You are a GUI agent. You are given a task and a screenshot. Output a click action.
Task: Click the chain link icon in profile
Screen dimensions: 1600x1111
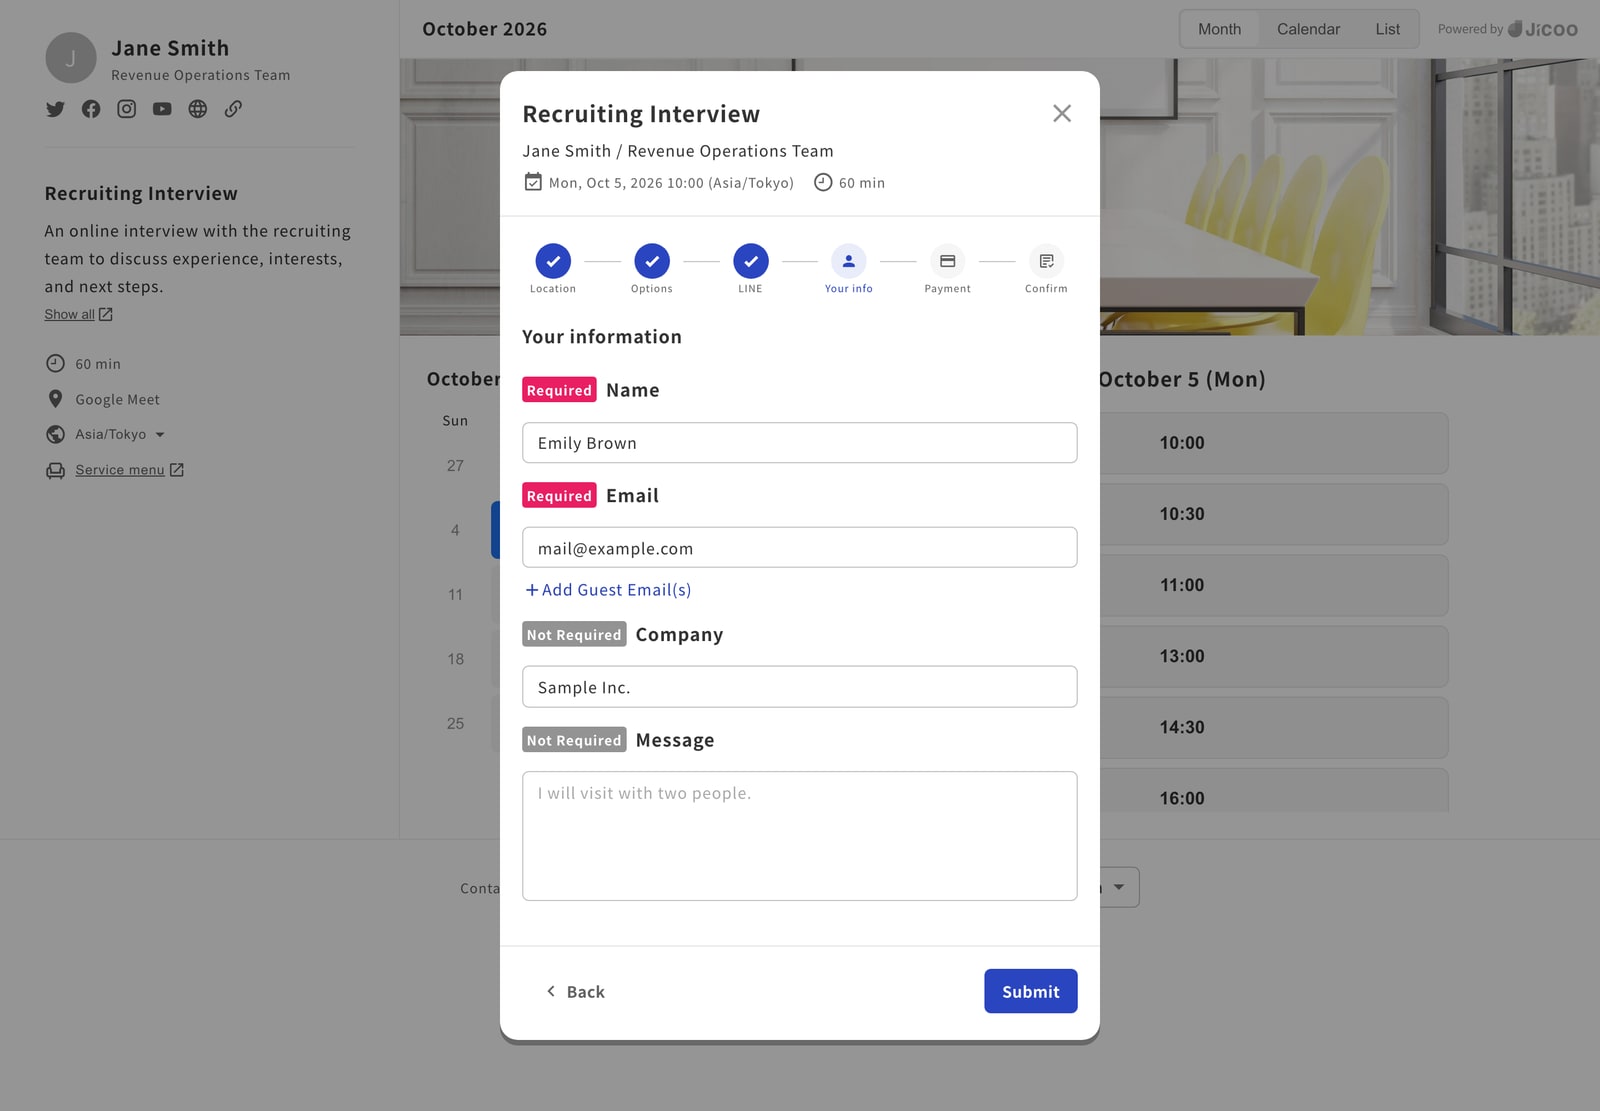233,109
